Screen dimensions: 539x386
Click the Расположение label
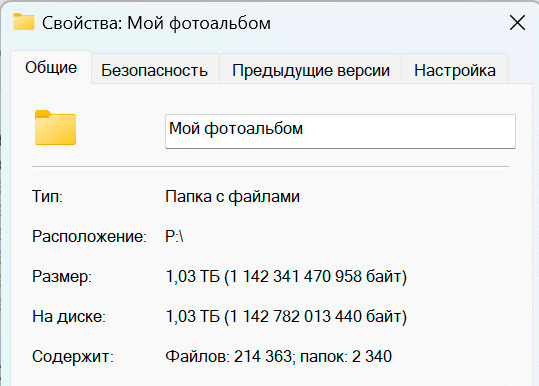point(89,236)
